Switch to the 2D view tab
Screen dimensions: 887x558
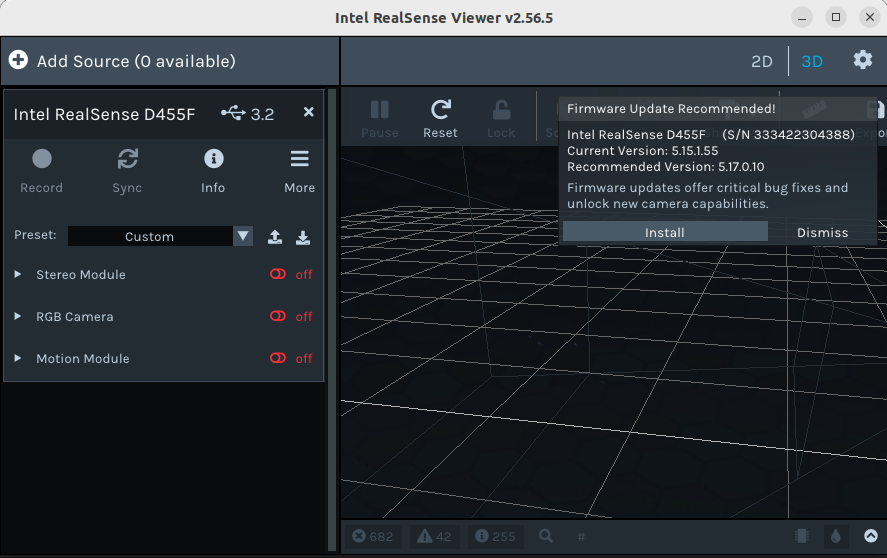(762, 61)
